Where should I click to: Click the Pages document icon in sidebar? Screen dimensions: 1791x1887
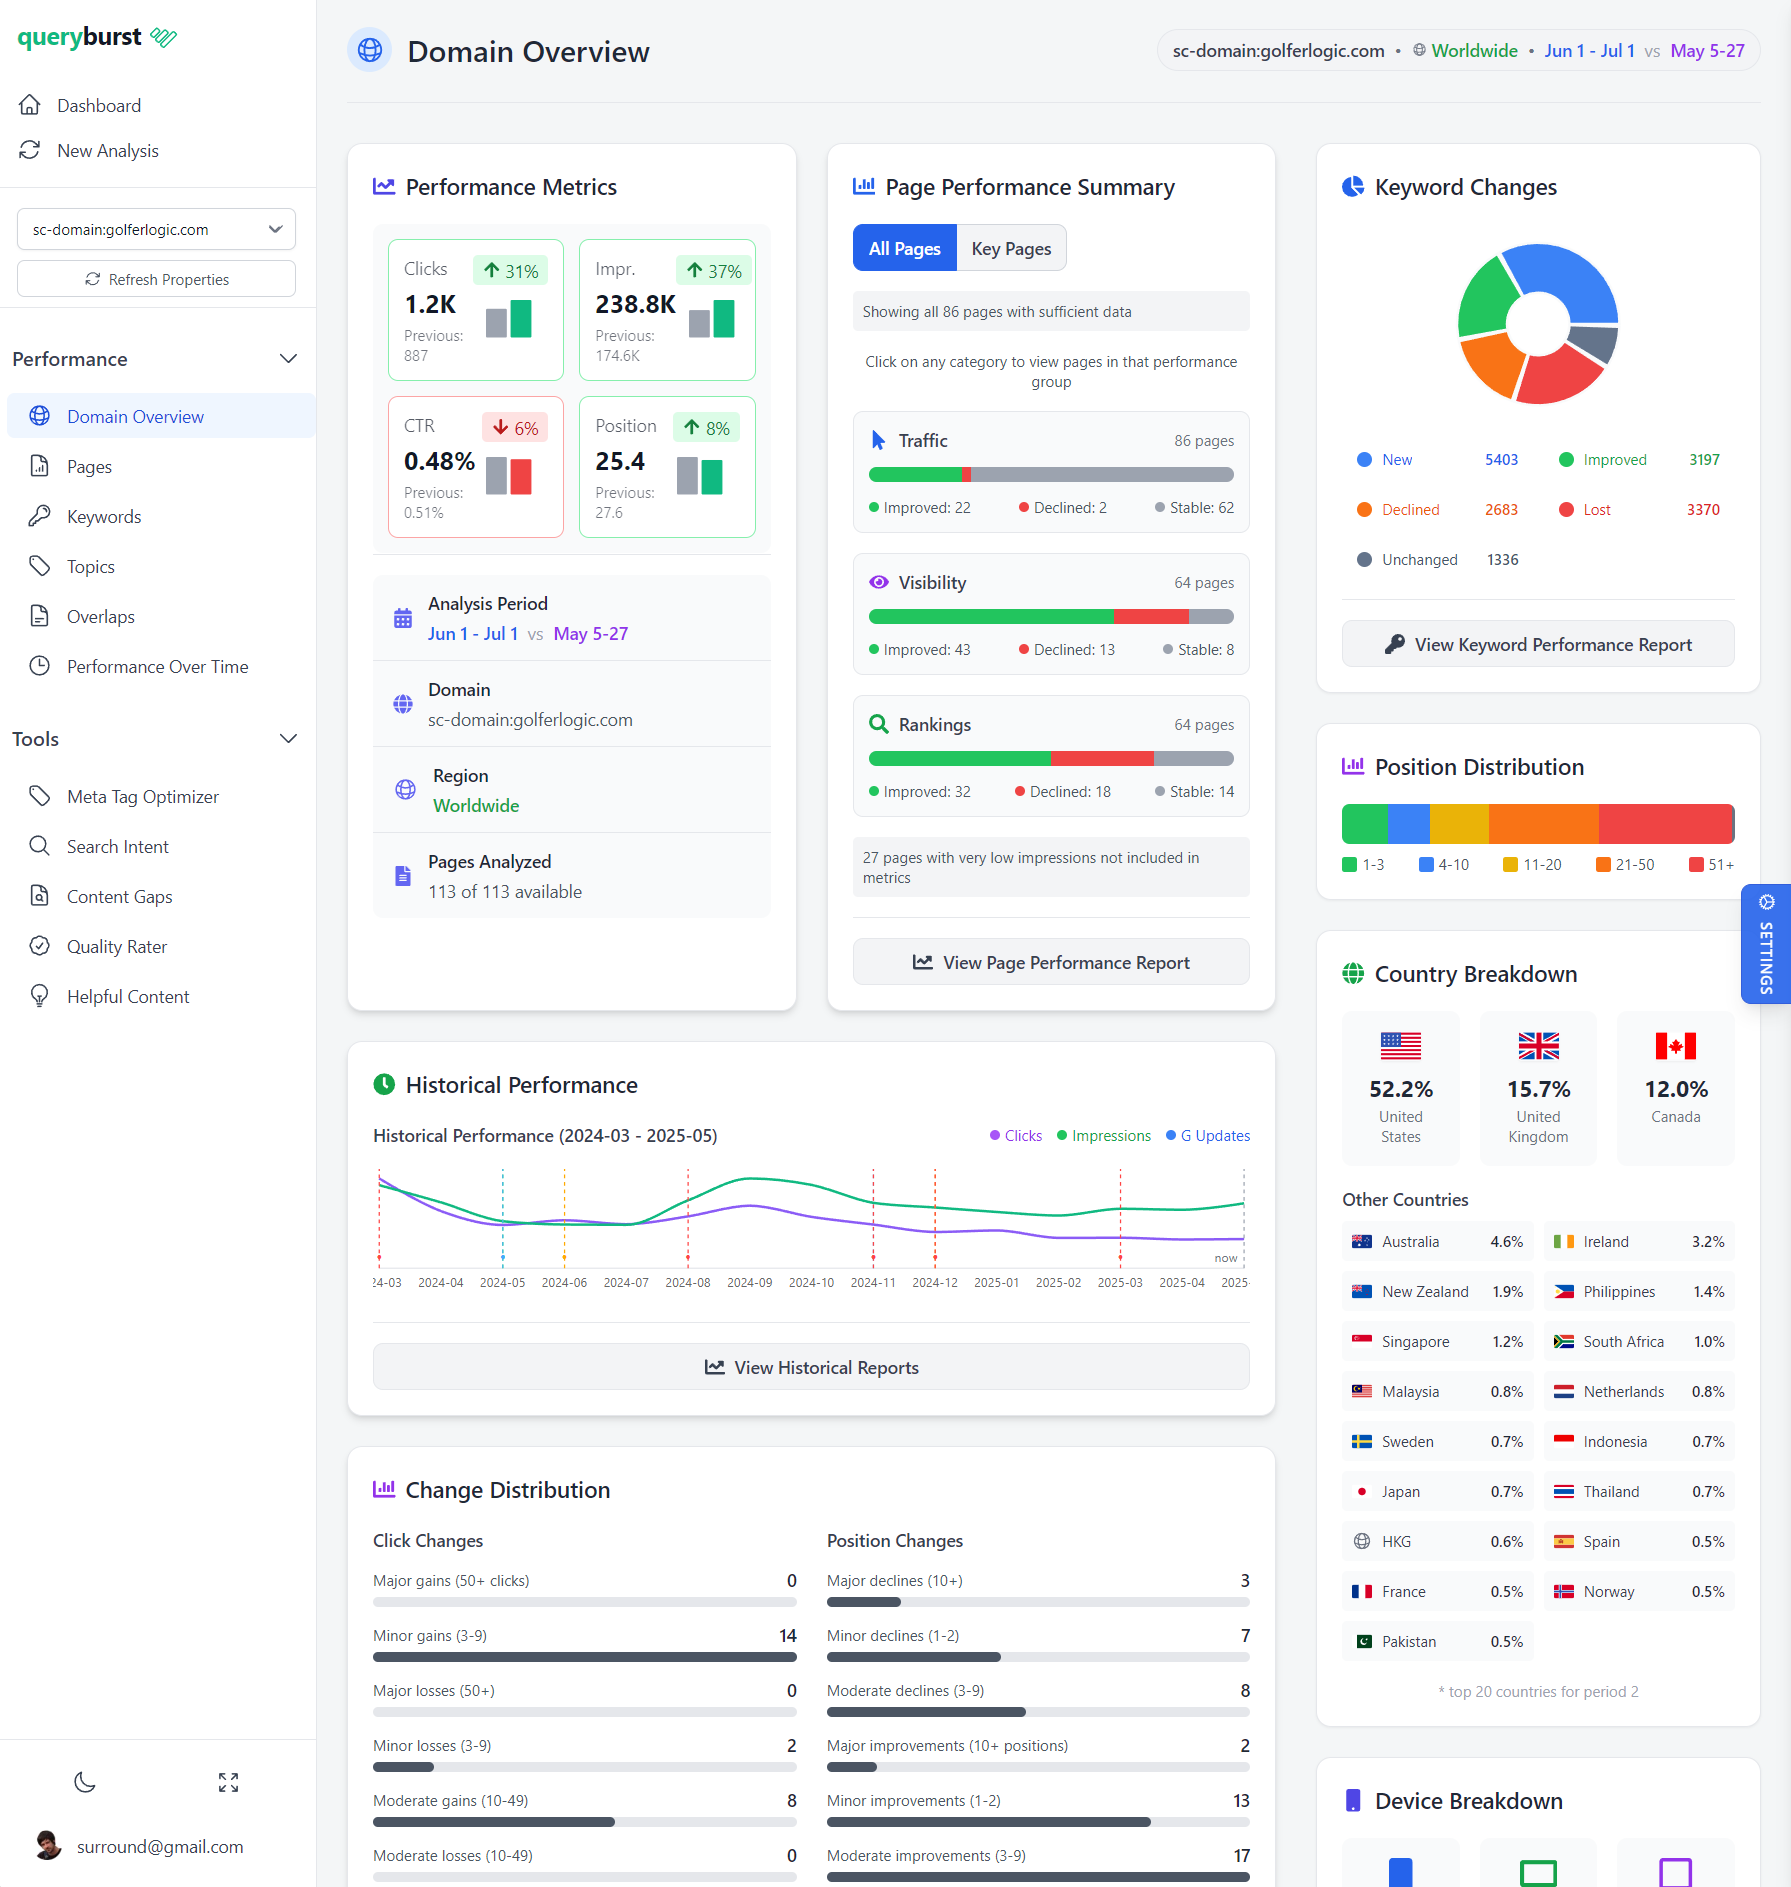tap(40, 466)
